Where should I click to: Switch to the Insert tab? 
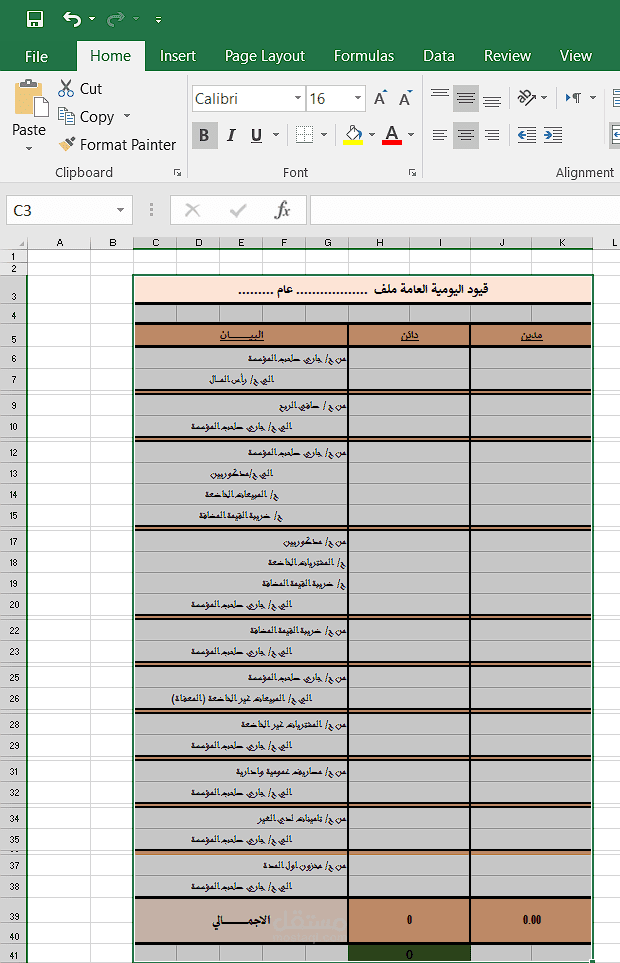pos(178,56)
